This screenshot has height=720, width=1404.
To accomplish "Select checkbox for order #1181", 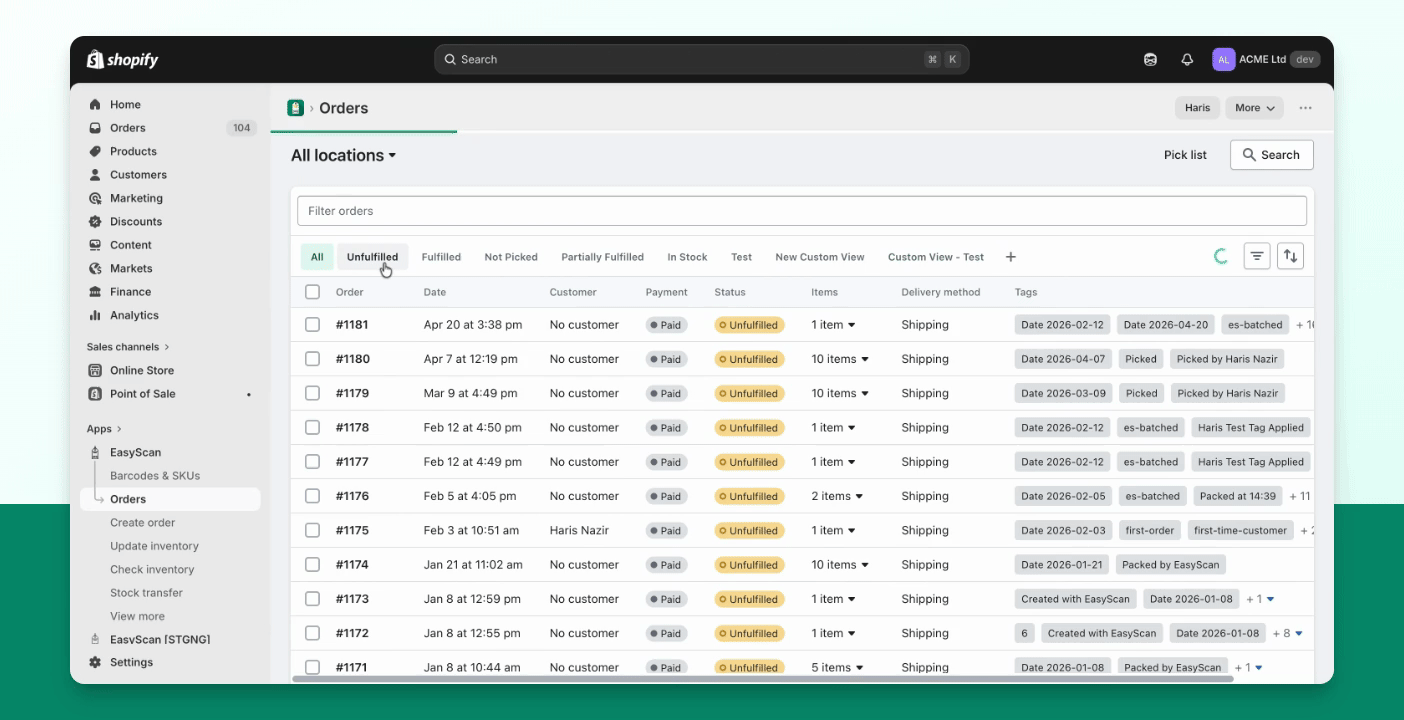I will point(312,324).
